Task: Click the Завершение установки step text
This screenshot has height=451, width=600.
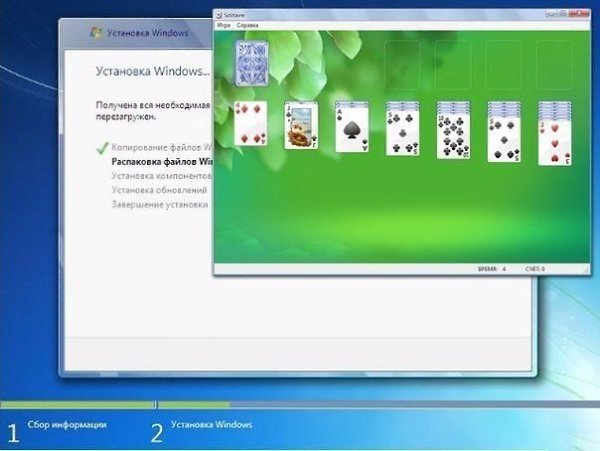Action: (x=160, y=205)
